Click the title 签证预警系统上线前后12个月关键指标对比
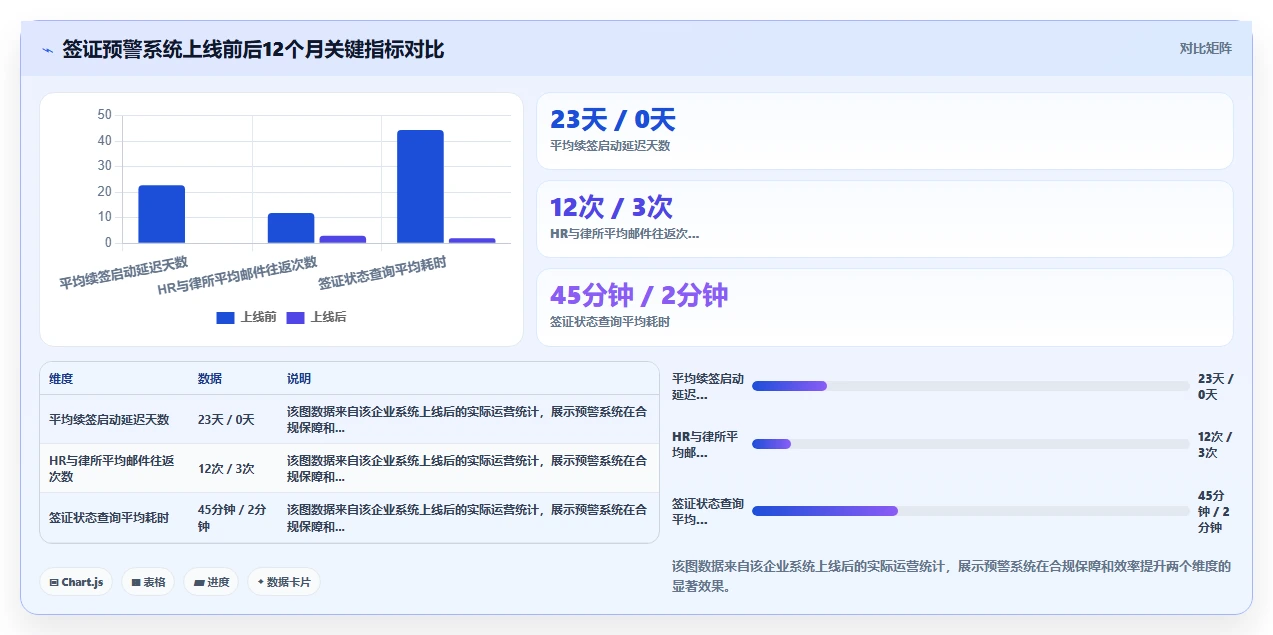Image resolution: width=1273 pixels, height=635 pixels. 253,49
